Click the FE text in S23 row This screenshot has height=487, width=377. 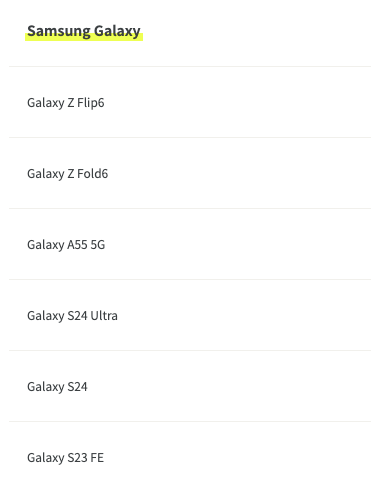point(97,458)
